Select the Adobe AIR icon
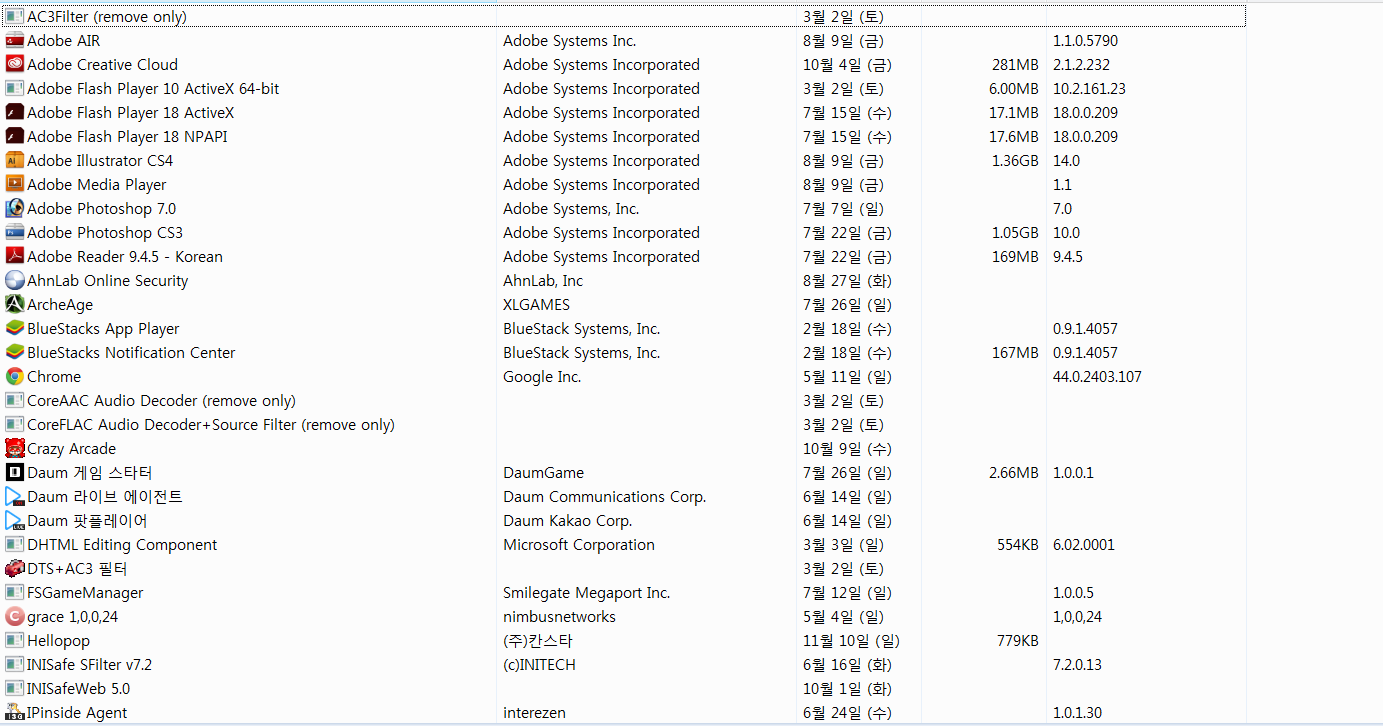 14,41
